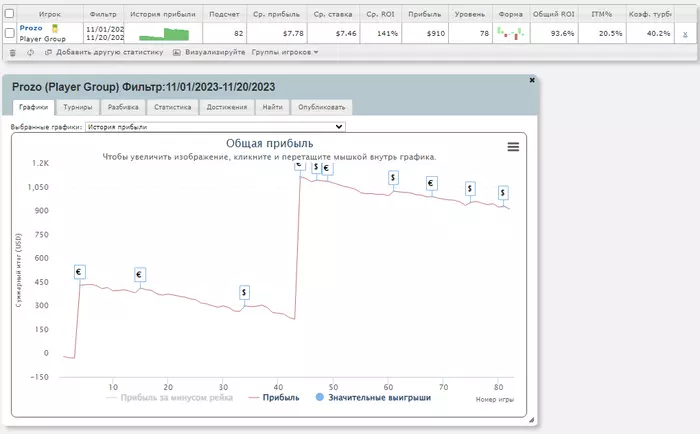
Task: Click the $ marker near game 75
Action: pos(470,189)
